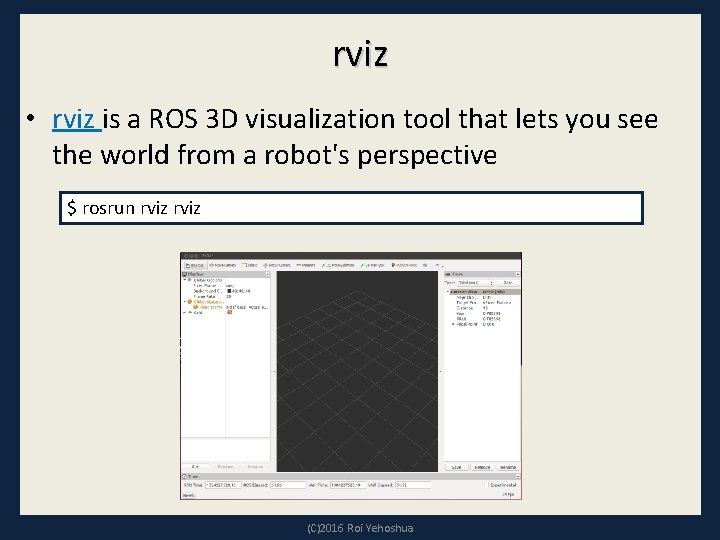
Task: Click the Remove button under Displays
Action: coord(225,467)
